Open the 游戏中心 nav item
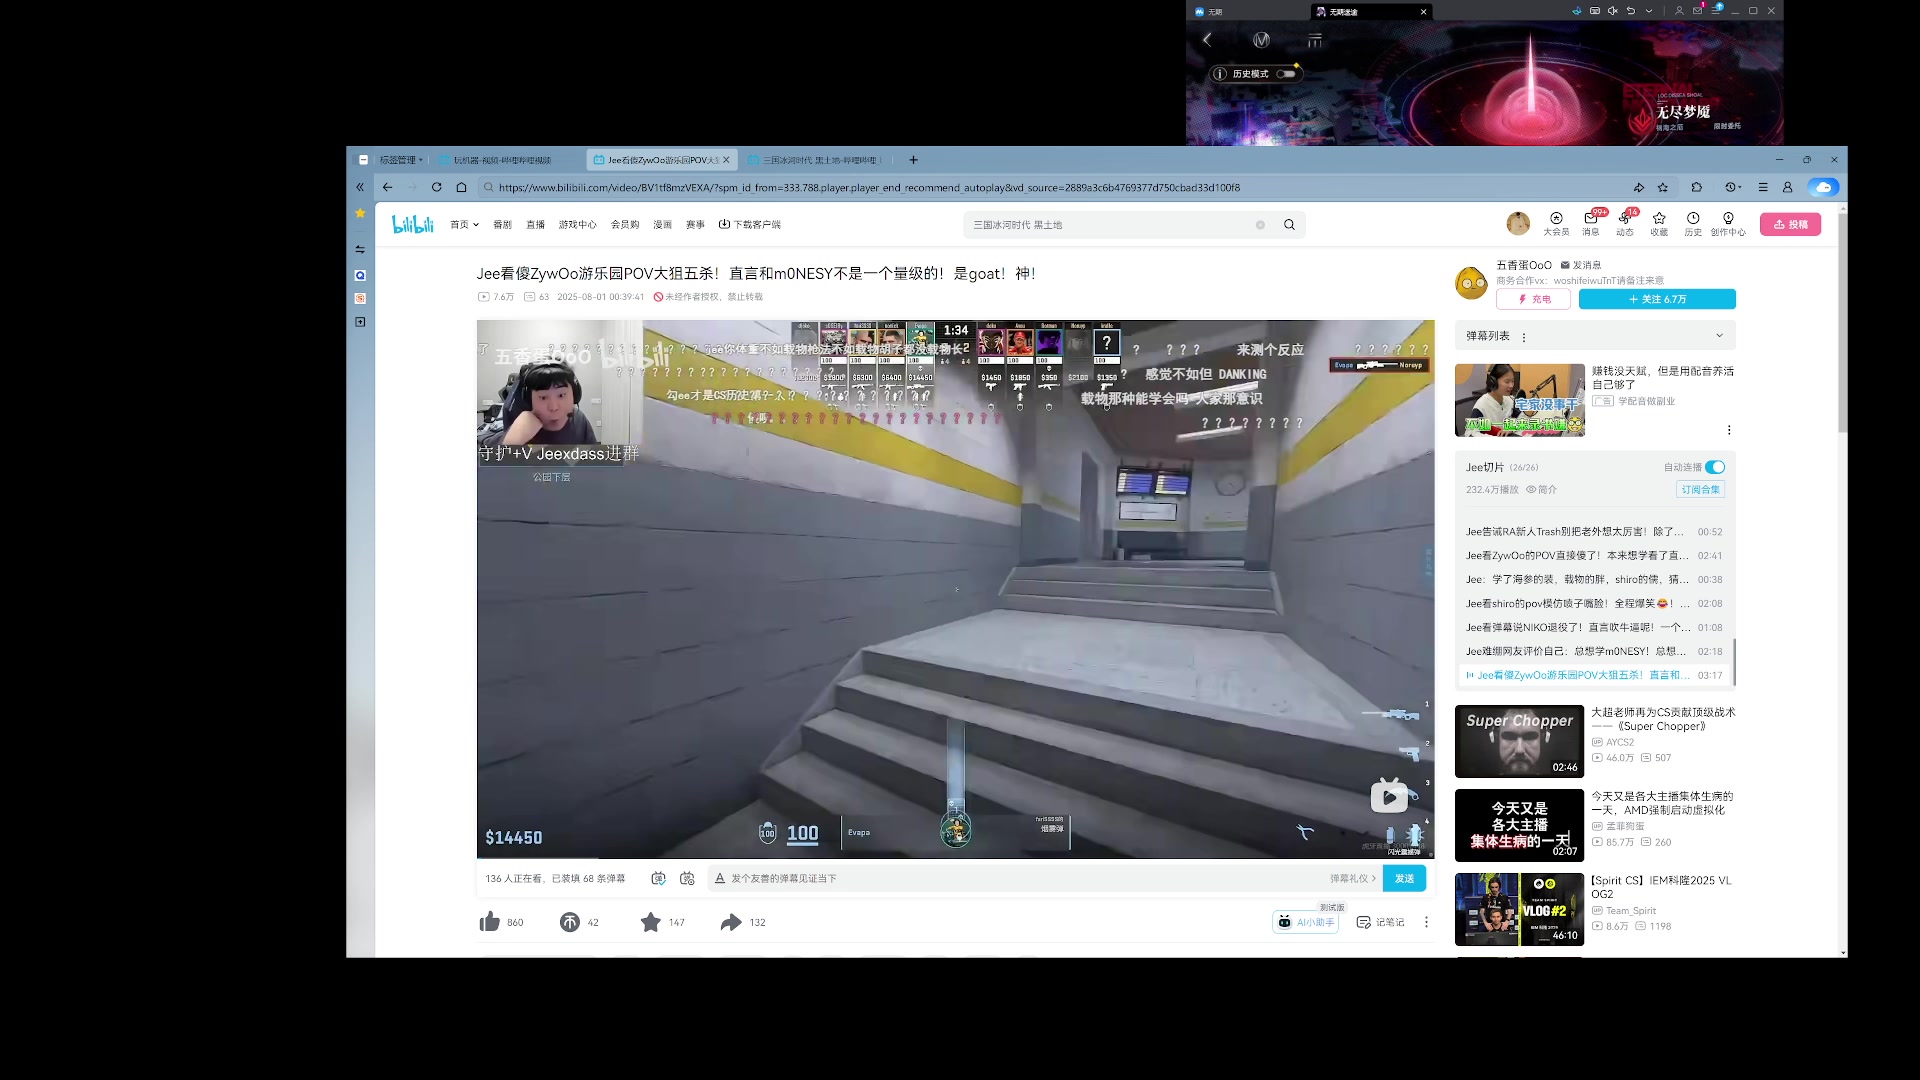The height and width of the screenshot is (1080, 1920). (577, 225)
